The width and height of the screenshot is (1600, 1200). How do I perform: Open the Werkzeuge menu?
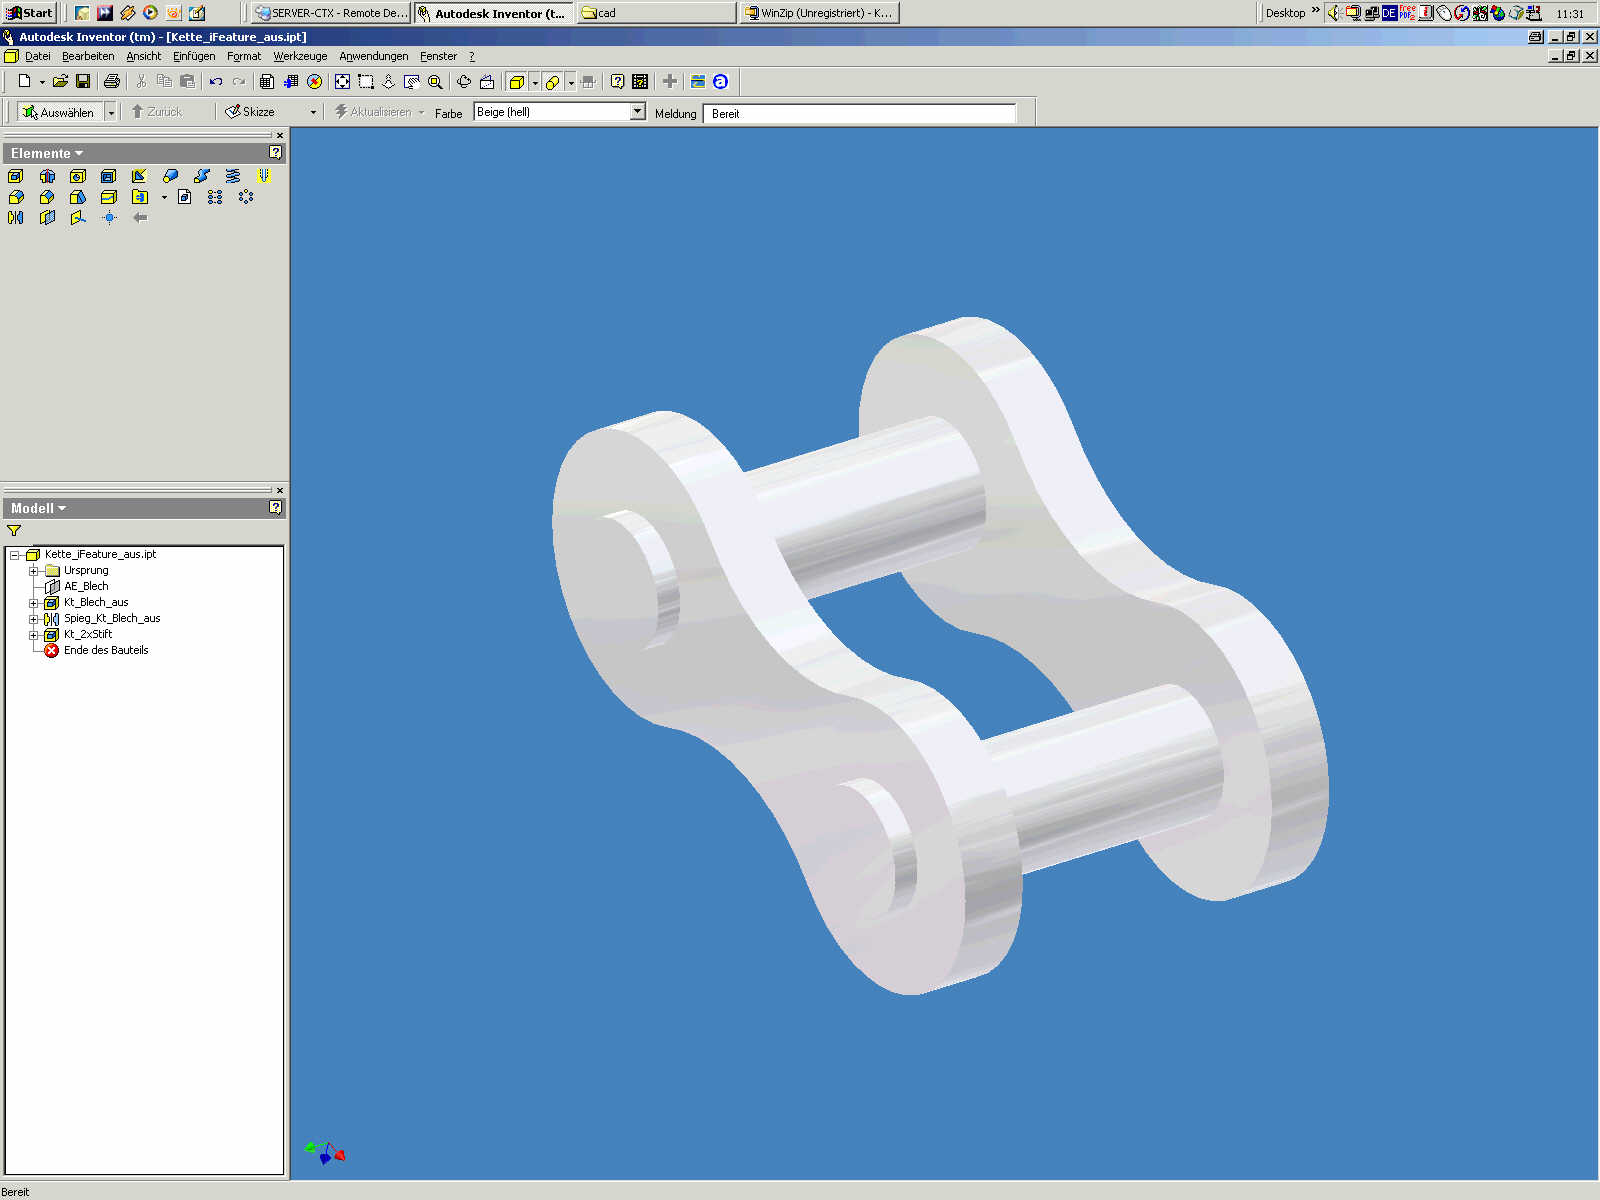(x=300, y=57)
